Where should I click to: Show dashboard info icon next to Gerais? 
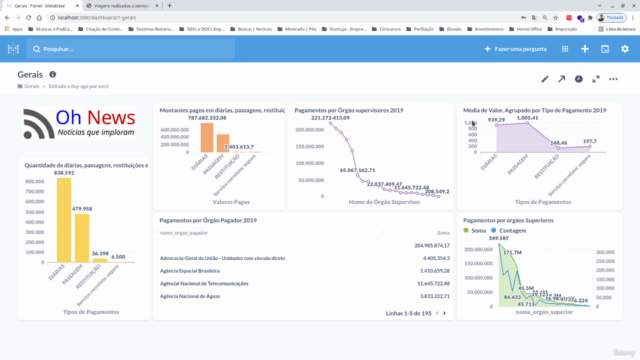pos(53,74)
